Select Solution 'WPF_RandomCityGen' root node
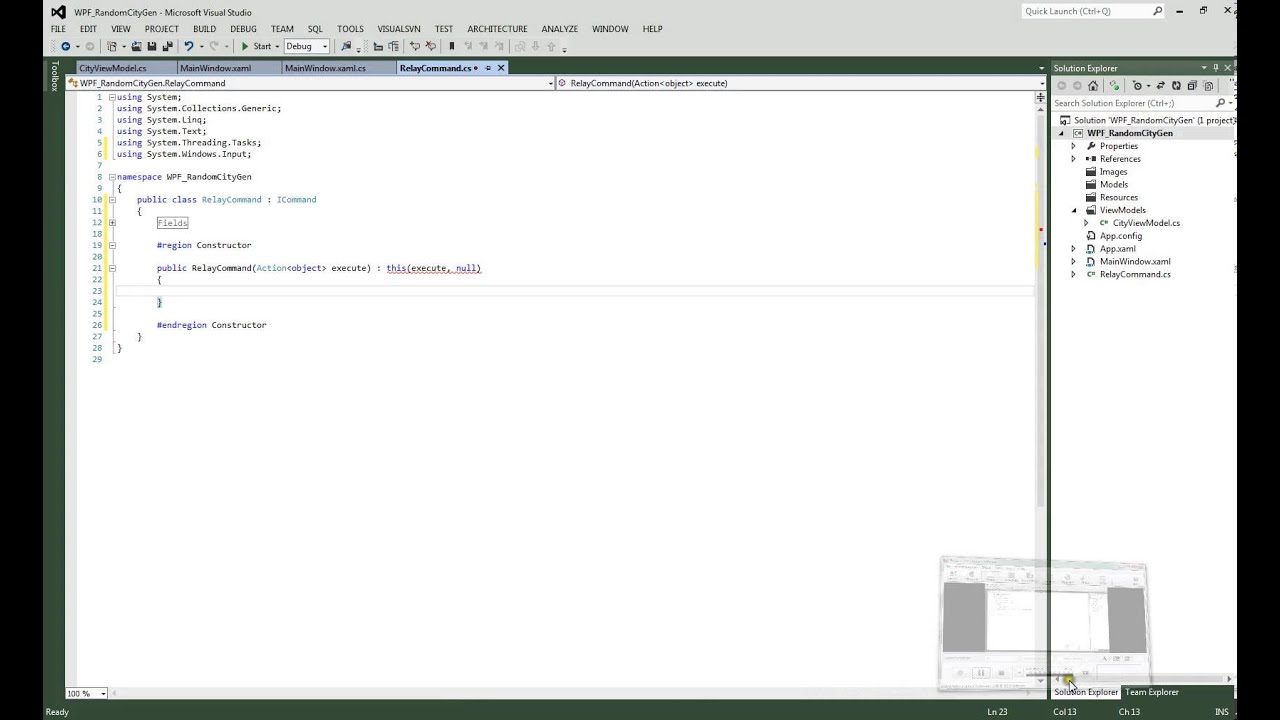 coord(1147,120)
